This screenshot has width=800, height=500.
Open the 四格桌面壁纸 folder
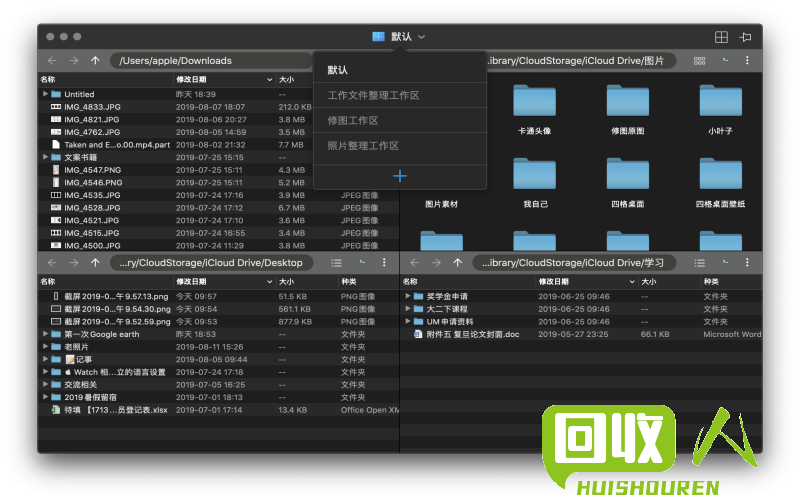pyautogui.click(x=720, y=182)
